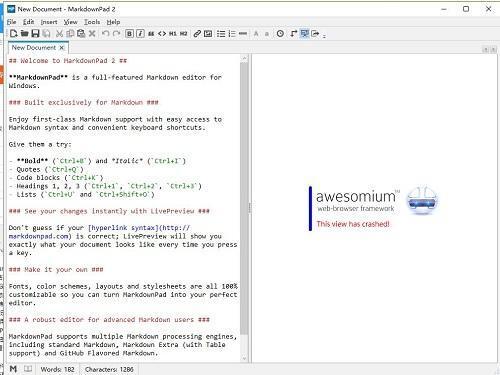The image size is (500, 375).
Task: Click the "## Welcome to MarkdownPad 2 ##" heading line
Action: pyautogui.click(x=68, y=61)
